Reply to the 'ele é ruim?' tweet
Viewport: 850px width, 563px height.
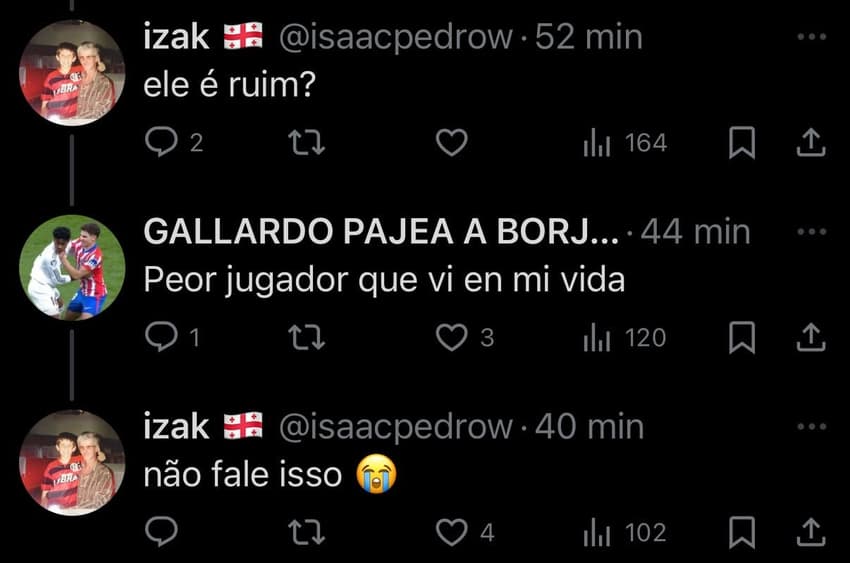point(162,142)
